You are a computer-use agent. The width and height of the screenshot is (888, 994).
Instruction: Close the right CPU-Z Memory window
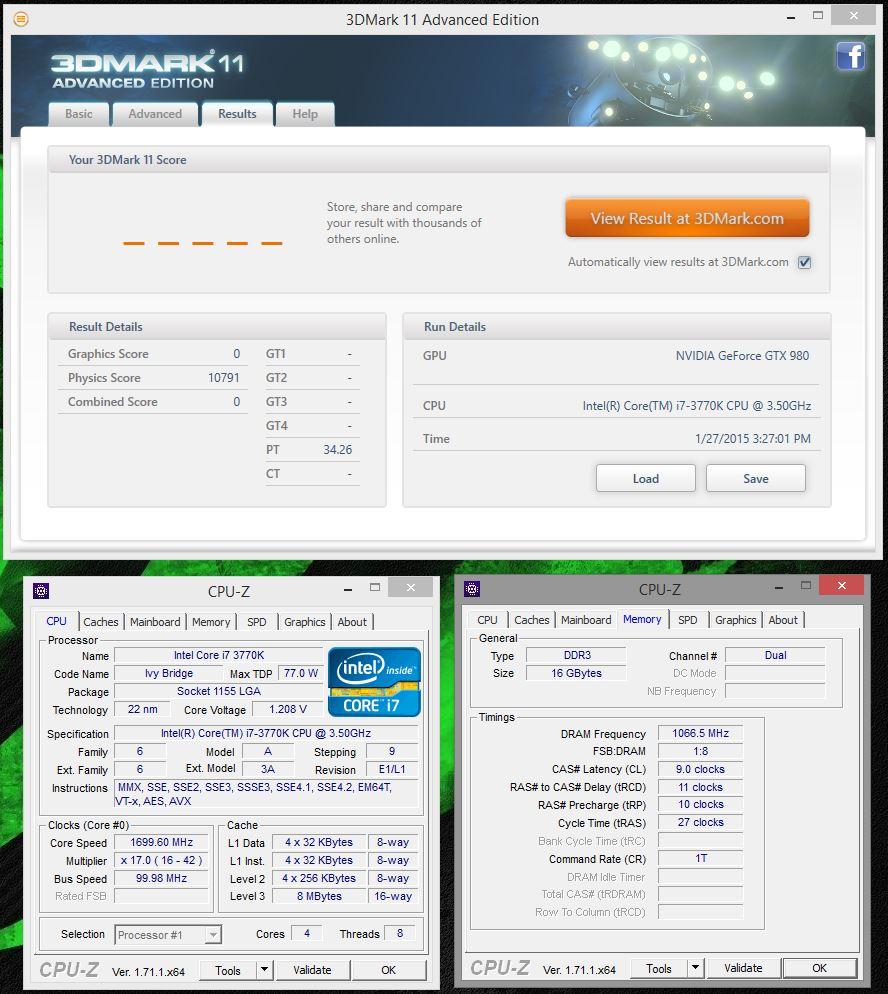click(x=841, y=586)
